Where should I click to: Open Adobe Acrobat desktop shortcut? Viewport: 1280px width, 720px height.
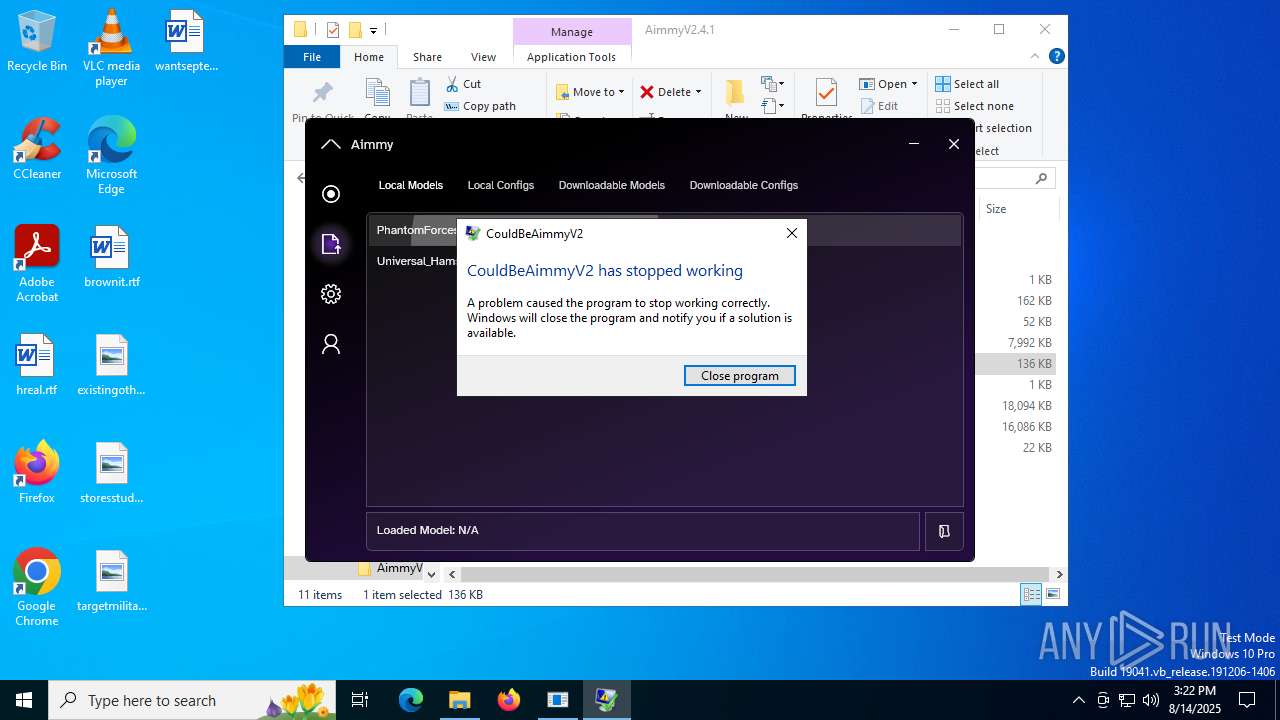click(37, 264)
